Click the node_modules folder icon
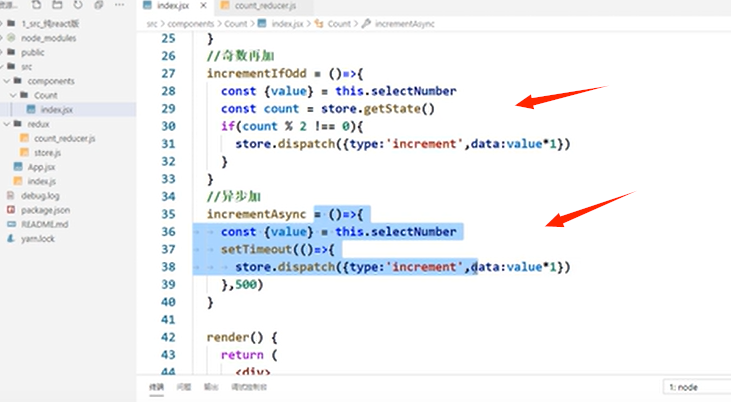Viewport: 731px width, 402px height. pos(11,38)
